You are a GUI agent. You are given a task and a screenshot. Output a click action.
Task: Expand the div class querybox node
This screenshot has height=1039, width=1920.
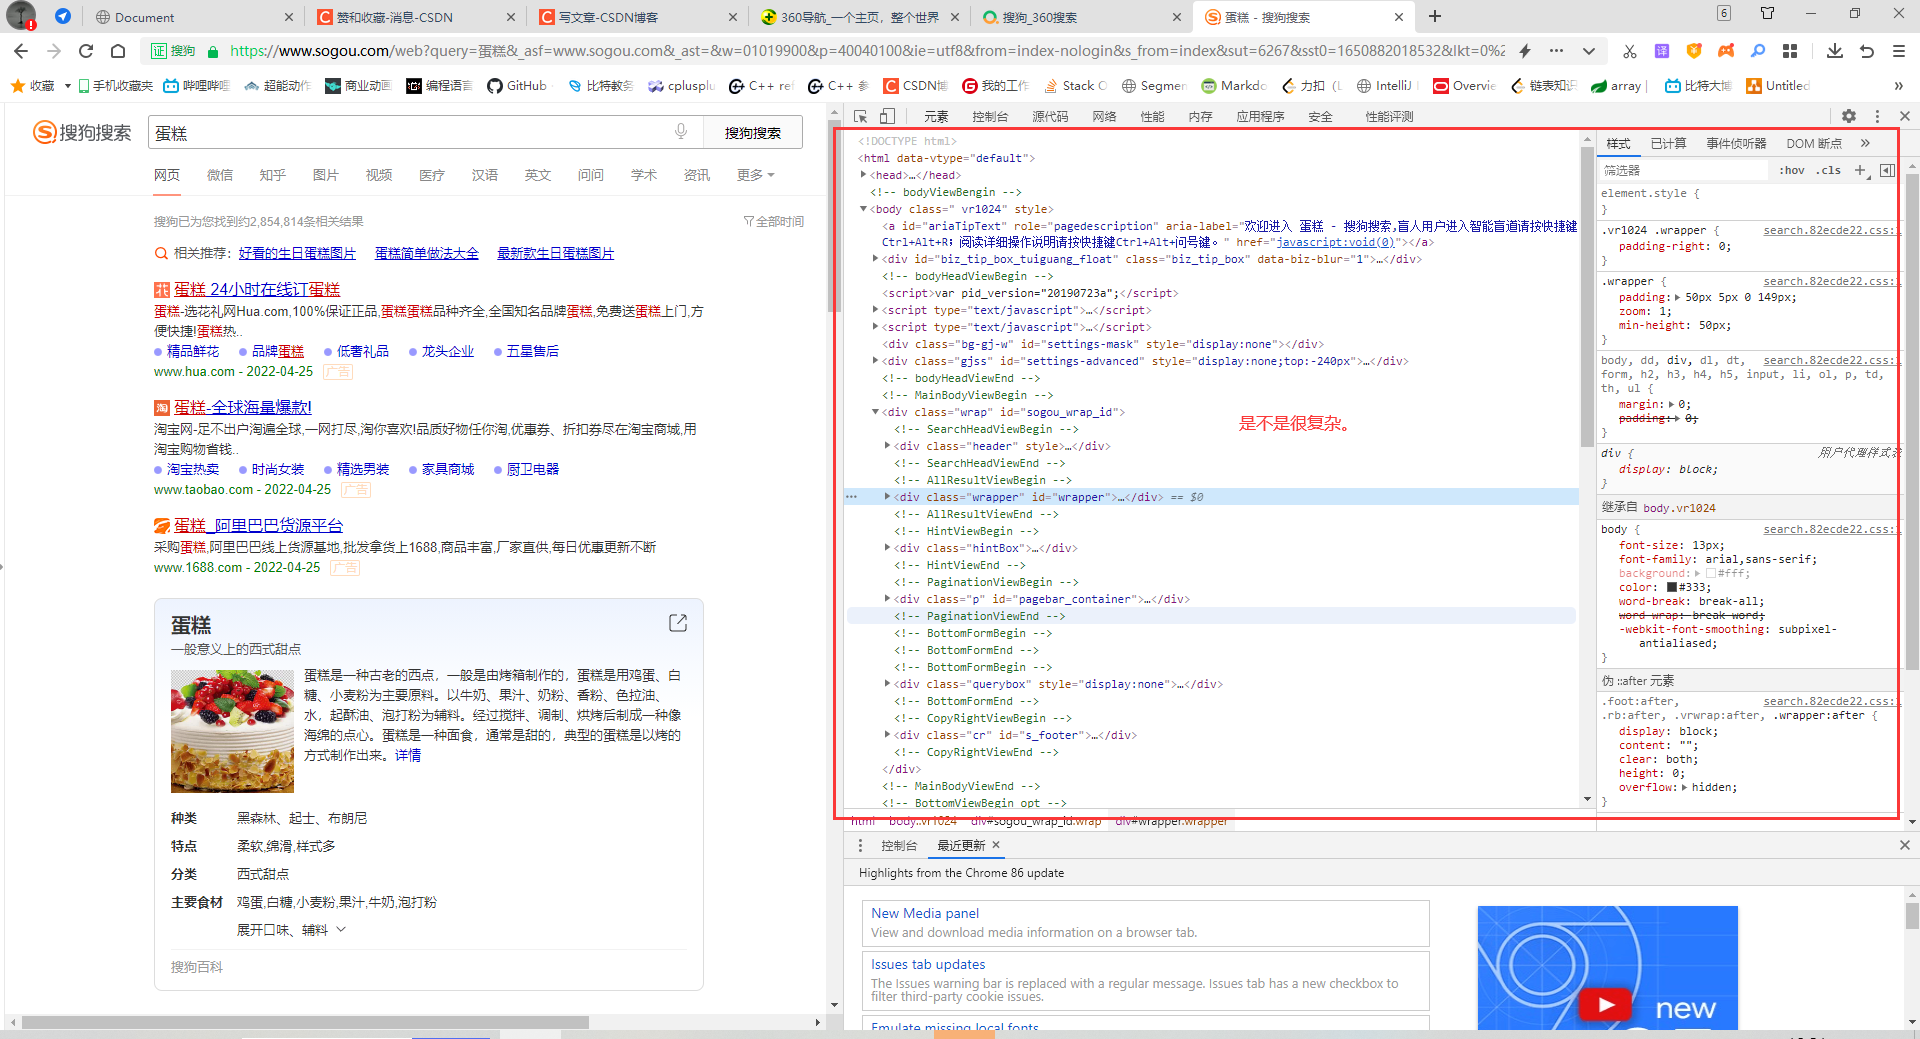(x=887, y=684)
